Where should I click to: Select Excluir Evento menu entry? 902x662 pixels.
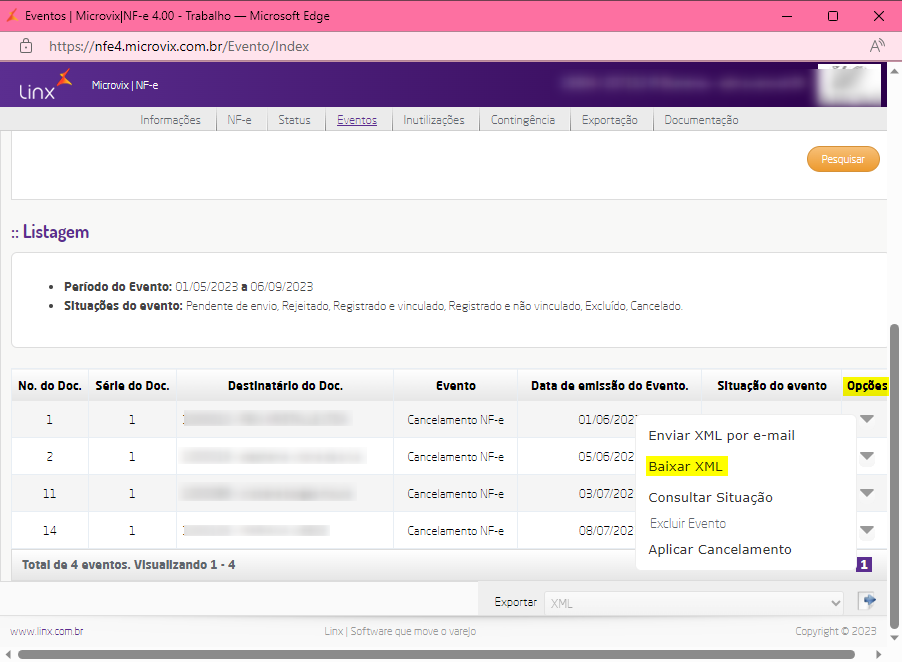[x=688, y=523]
